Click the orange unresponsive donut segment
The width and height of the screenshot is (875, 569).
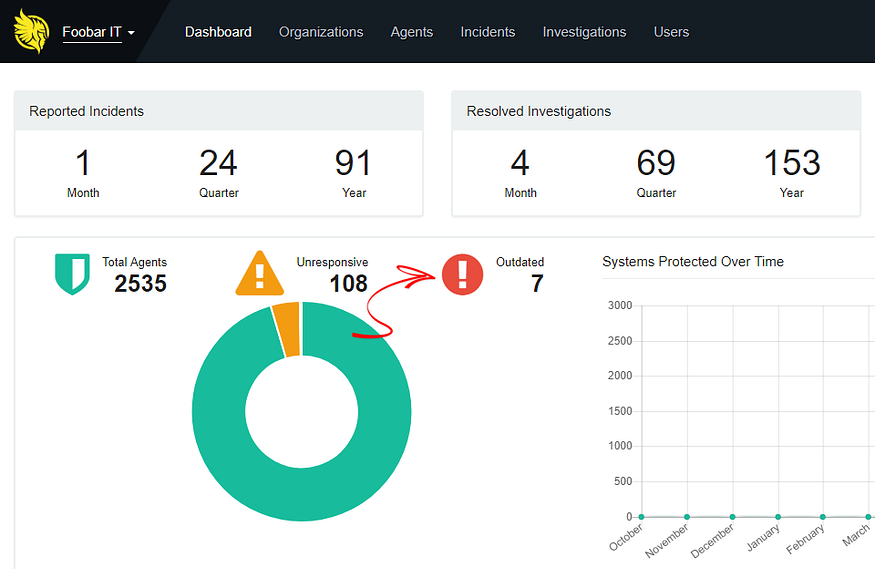point(287,330)
